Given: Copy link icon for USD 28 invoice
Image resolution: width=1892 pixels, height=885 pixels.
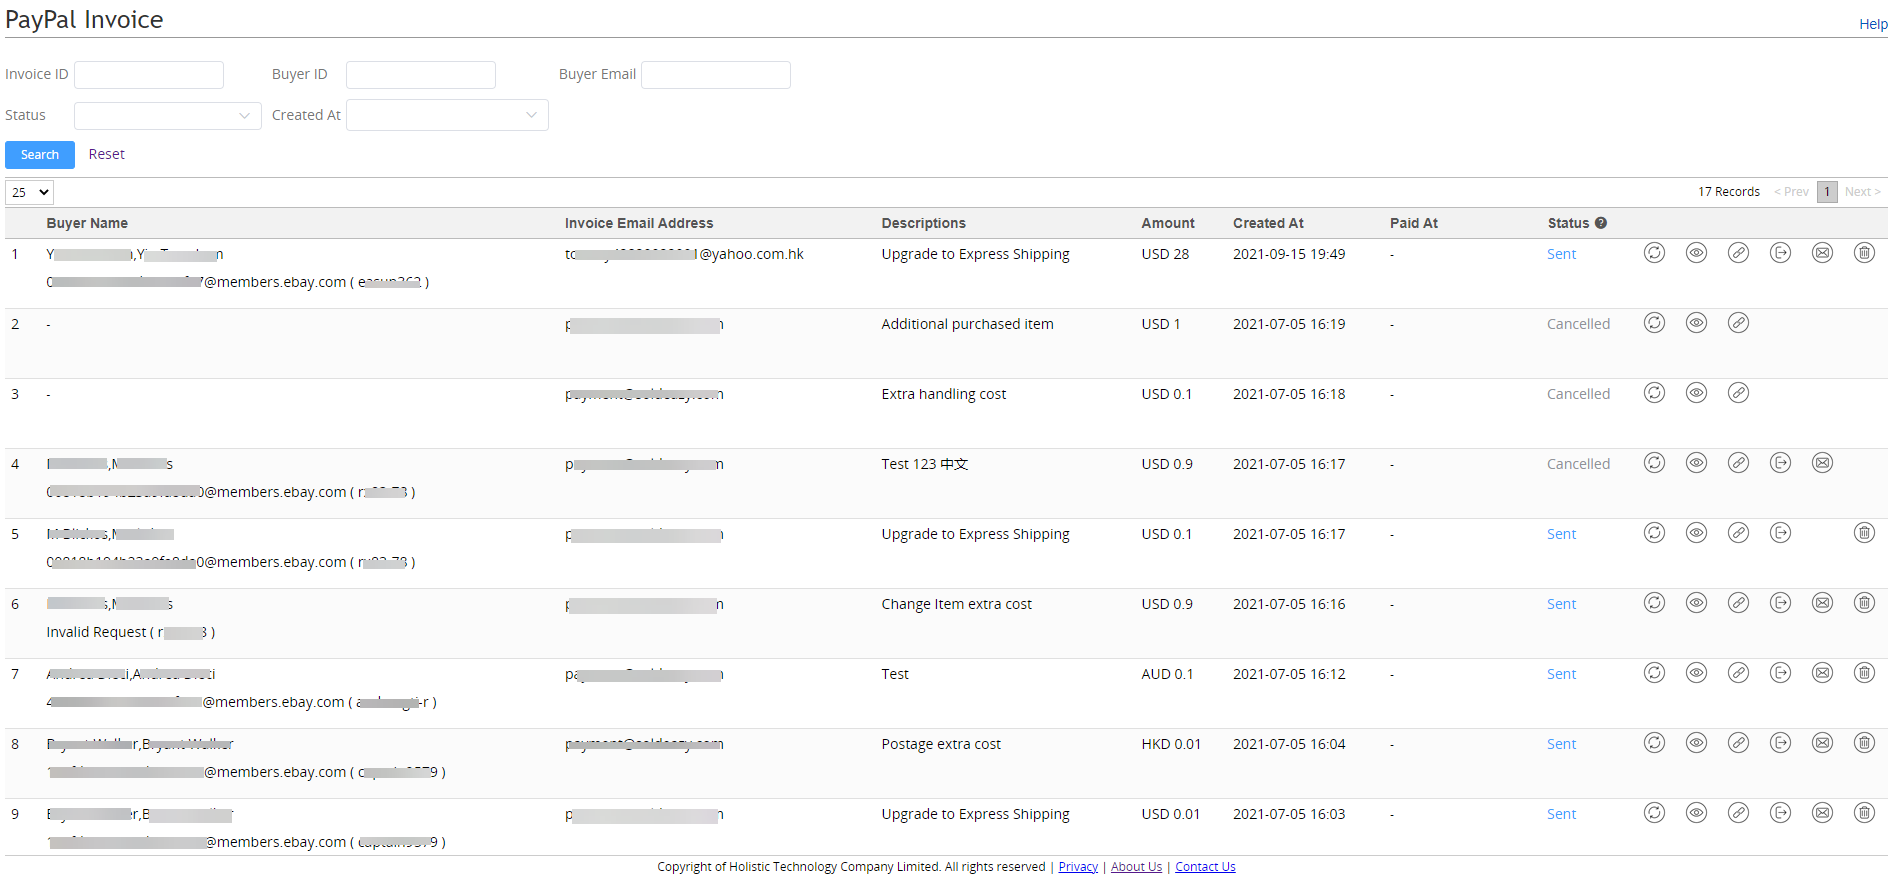Looking at the screenshot, I should click(x=1739, y=253).
